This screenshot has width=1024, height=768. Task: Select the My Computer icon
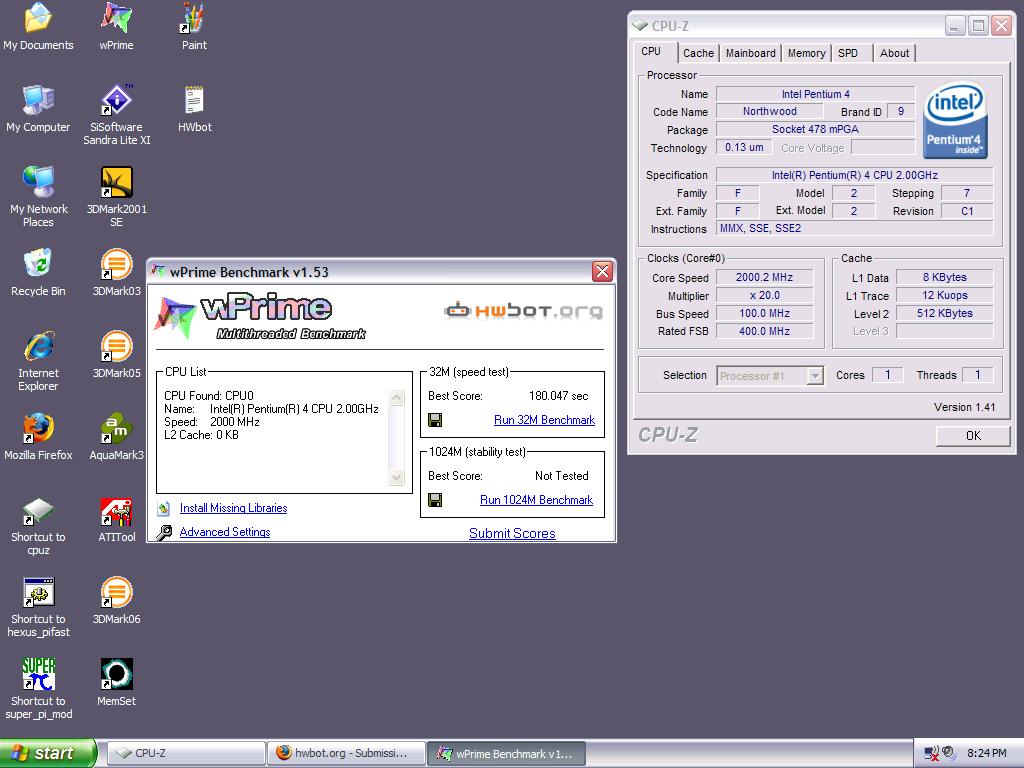pyautogui.click(x=38, y=108)
